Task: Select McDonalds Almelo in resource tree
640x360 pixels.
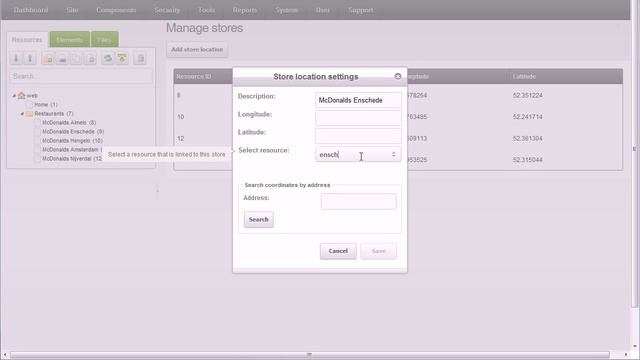Action: (69, 122)
